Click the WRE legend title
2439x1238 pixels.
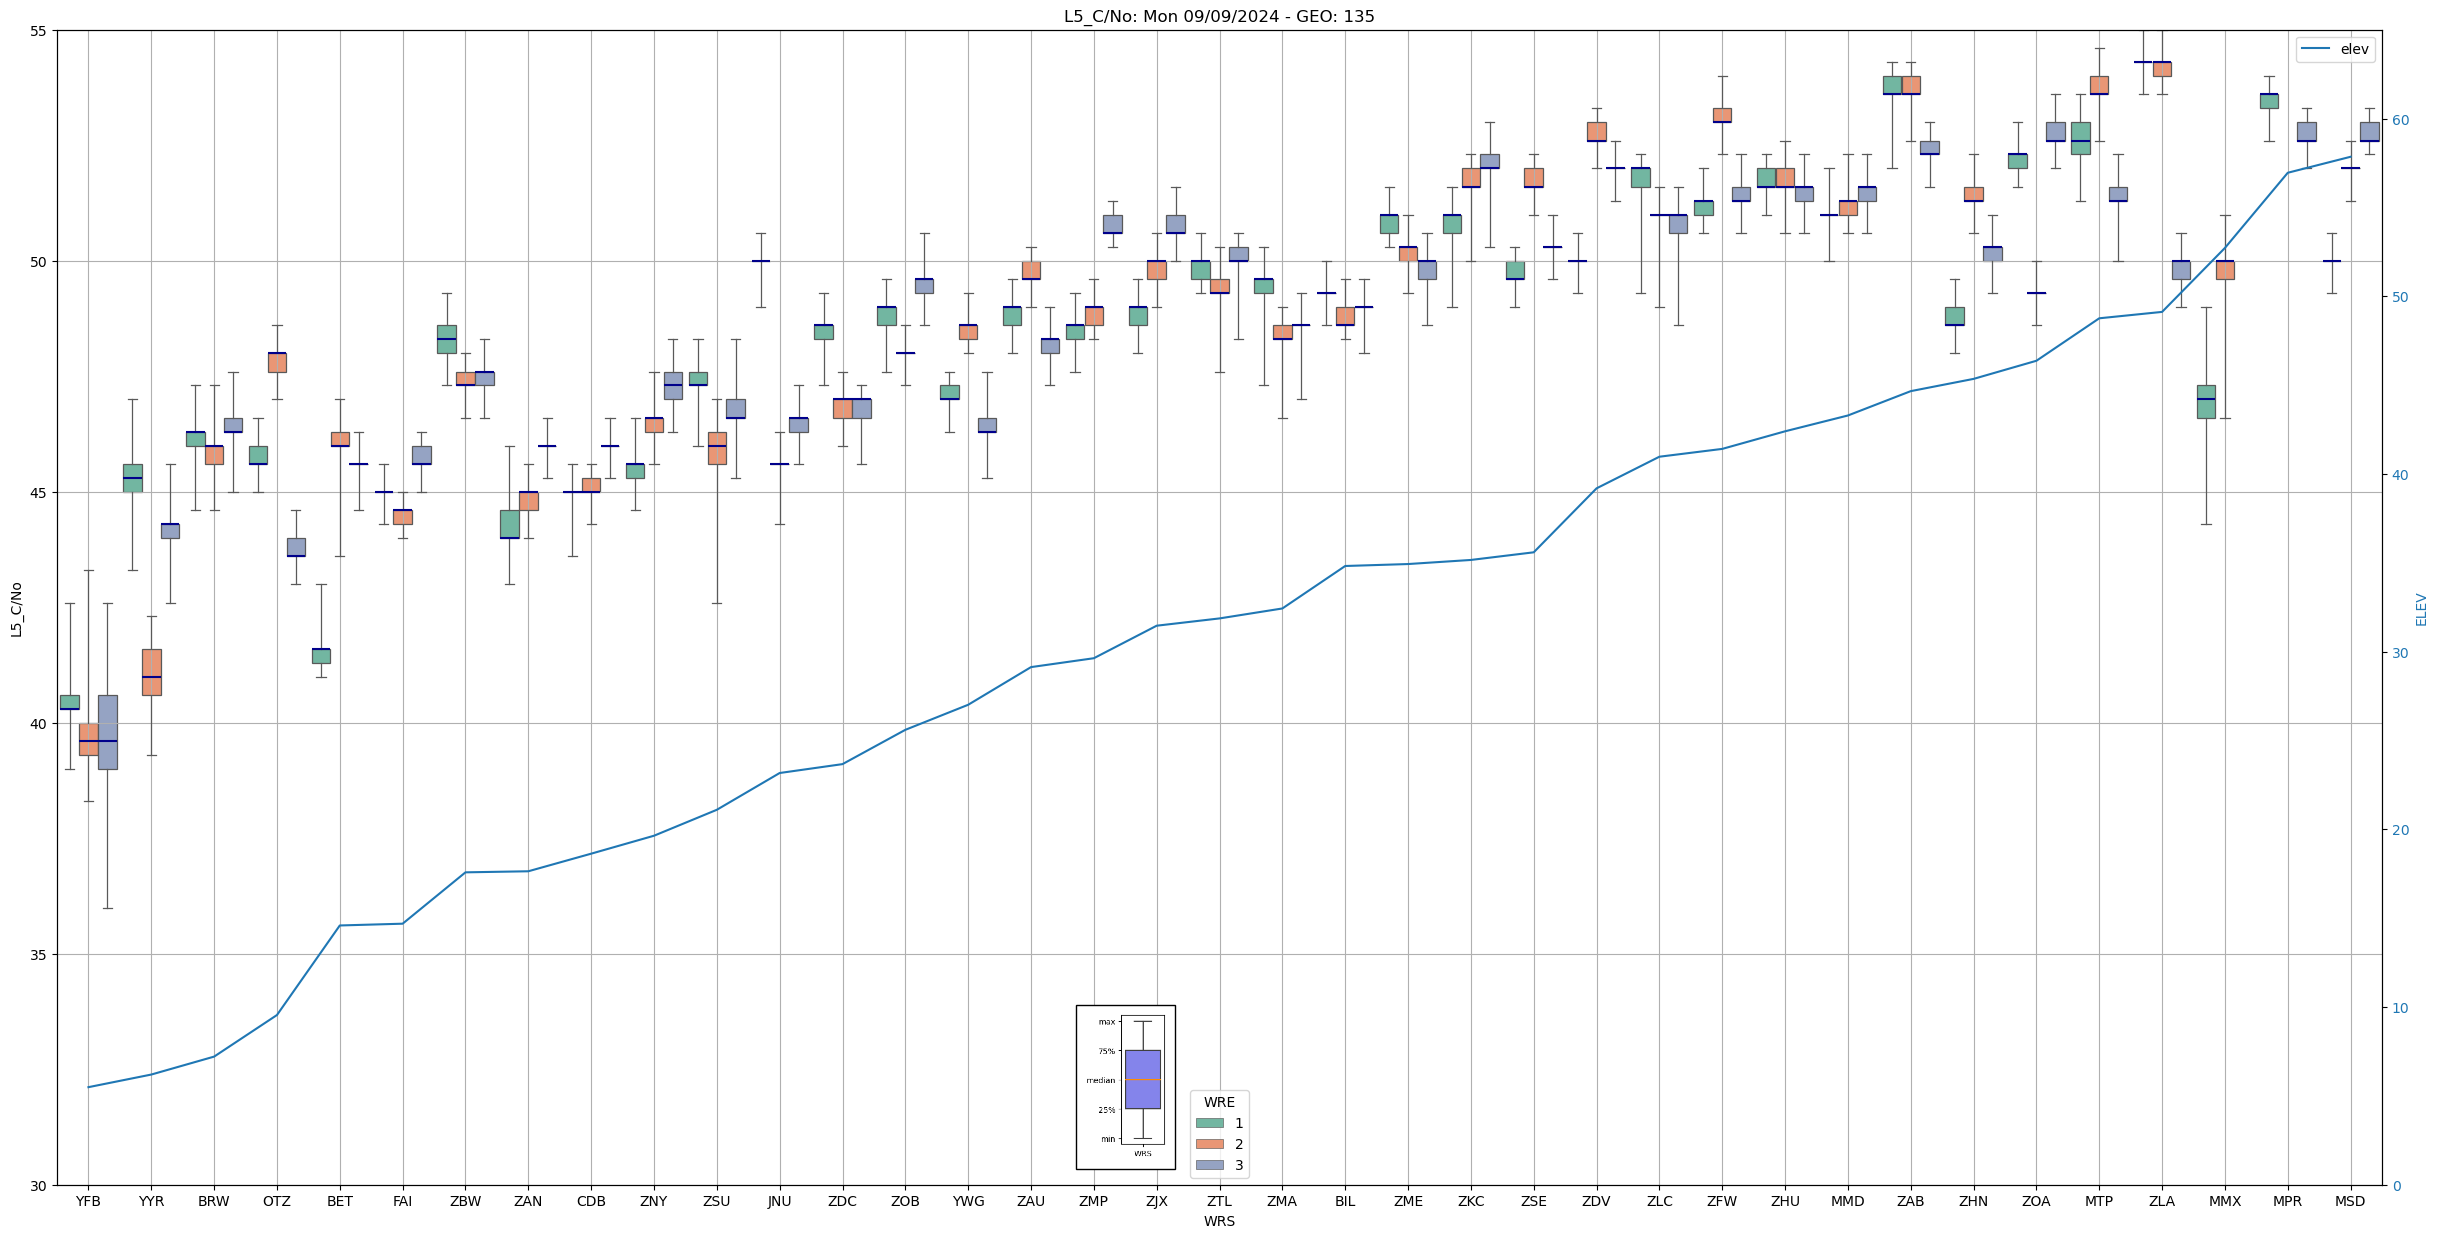[1218, 1102]
